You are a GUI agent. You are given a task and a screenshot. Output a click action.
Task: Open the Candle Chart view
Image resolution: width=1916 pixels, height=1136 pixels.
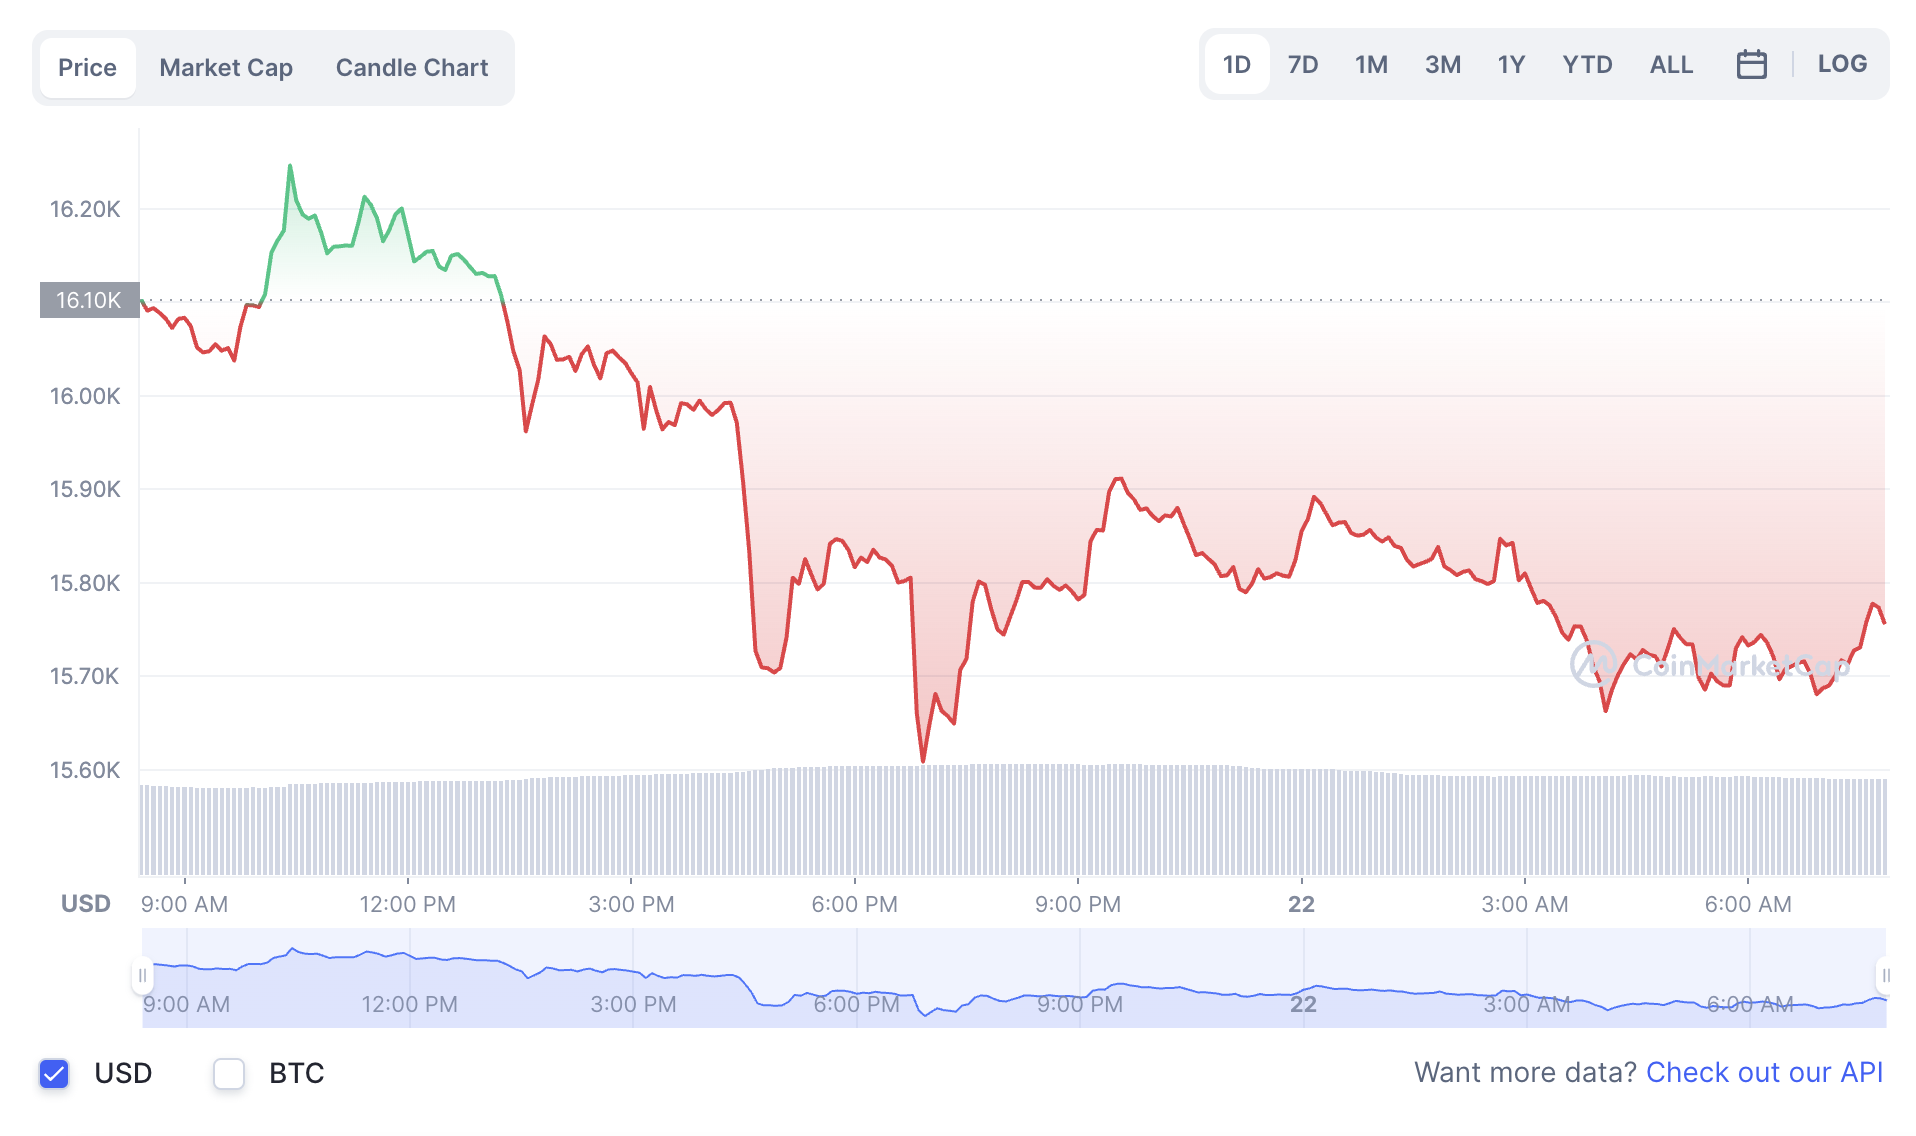(x=411, y=67)
